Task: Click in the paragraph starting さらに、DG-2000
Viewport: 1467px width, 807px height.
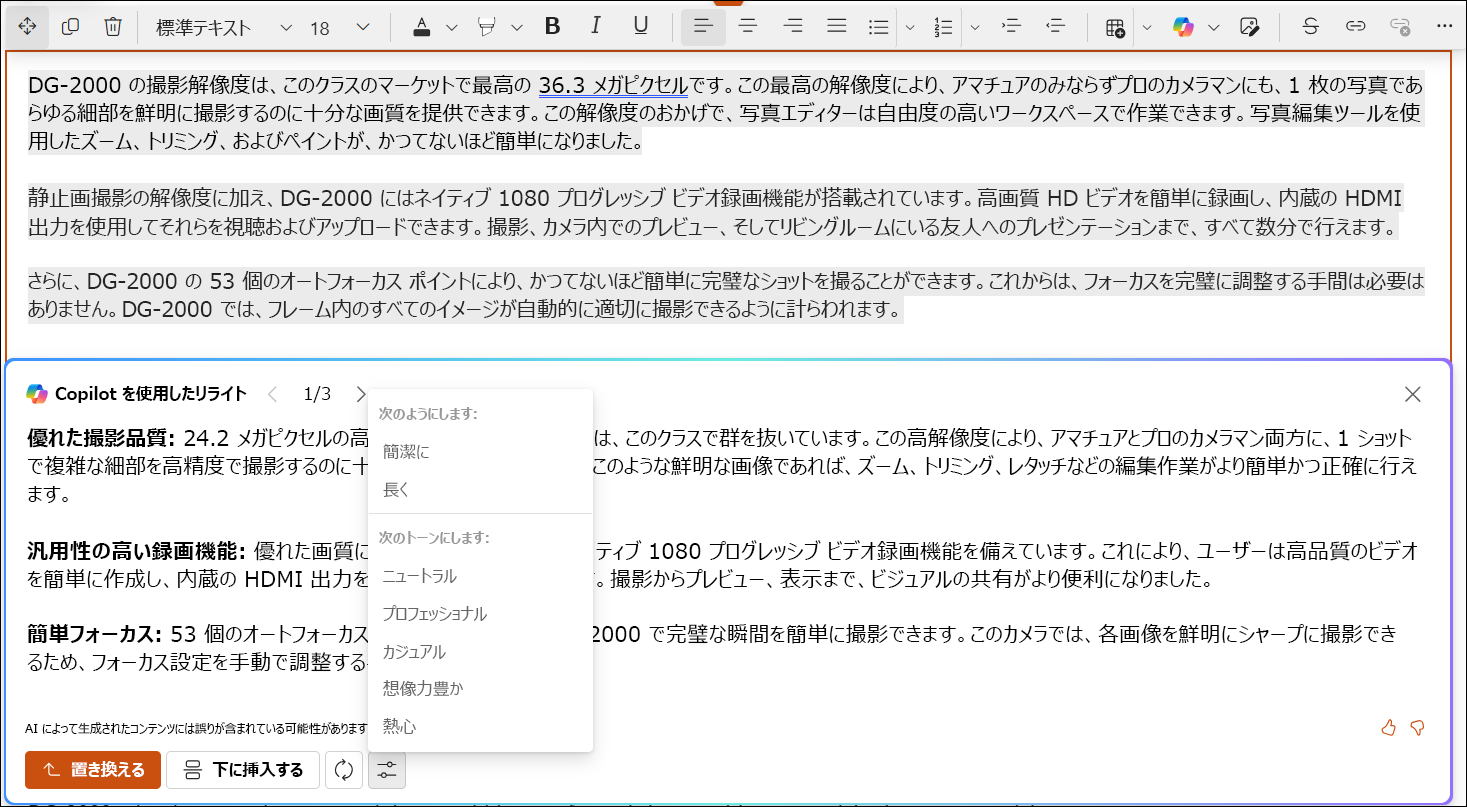Action: click(x=725, y=295)
